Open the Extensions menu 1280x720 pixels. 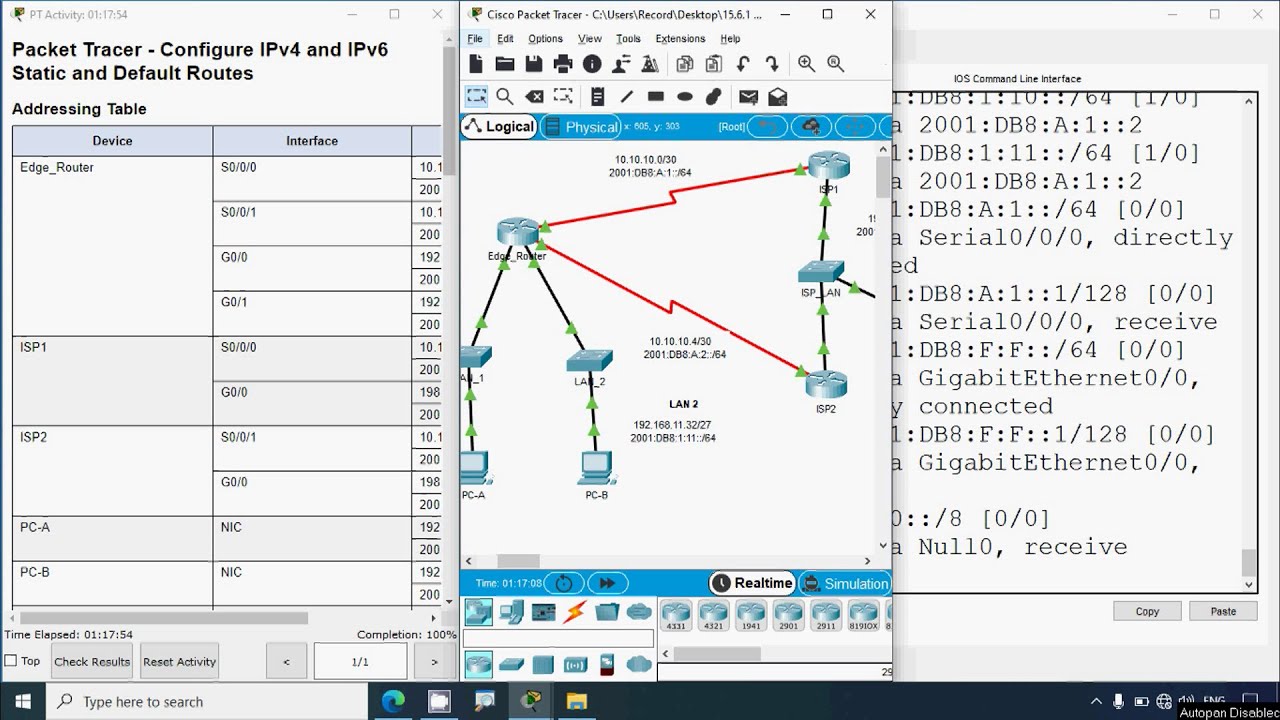tap(680, 39)
